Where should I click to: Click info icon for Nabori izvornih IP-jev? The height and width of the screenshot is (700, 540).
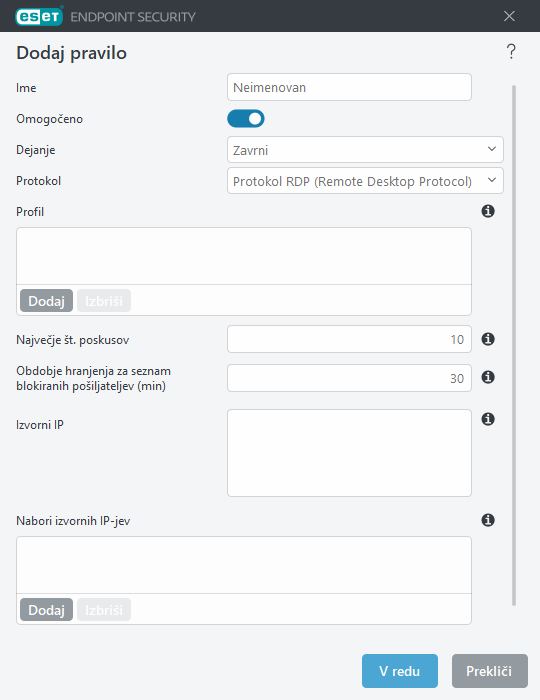[488, 520]
